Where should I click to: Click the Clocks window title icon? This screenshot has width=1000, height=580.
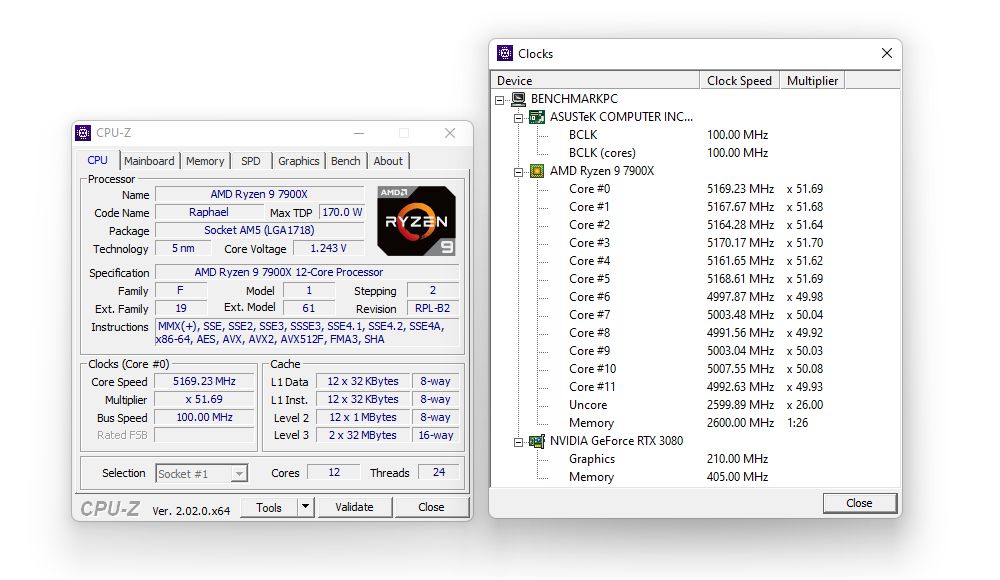504,53
